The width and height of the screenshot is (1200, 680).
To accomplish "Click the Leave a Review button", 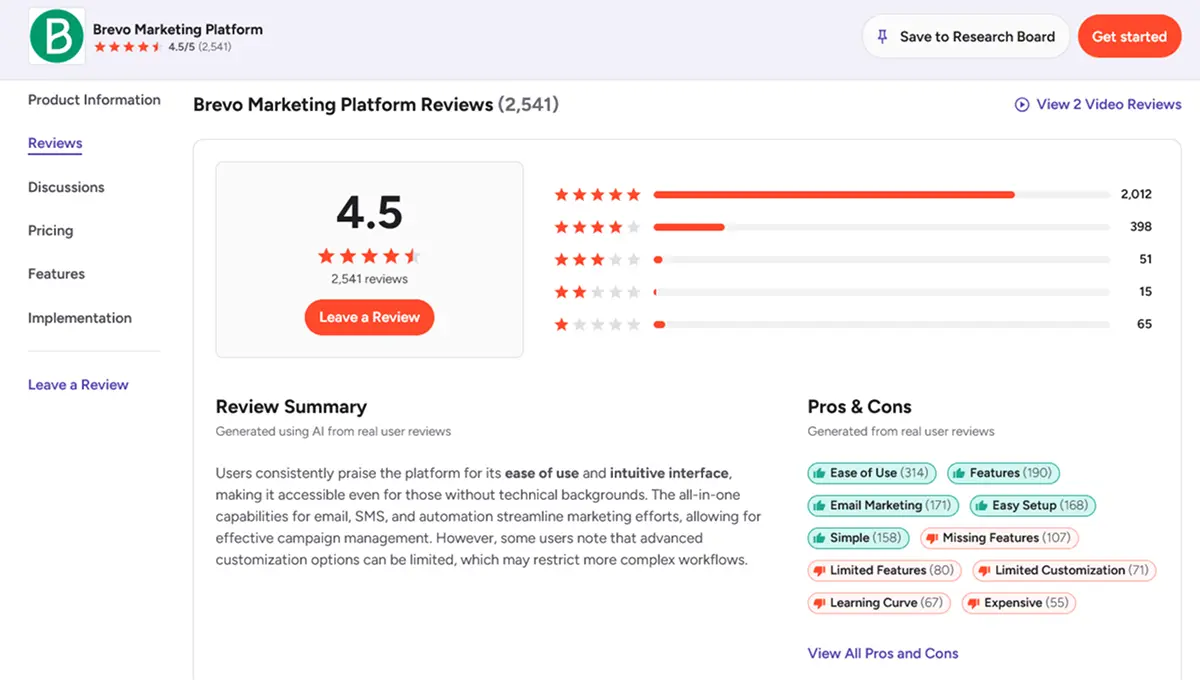I will click(x=369, y=317).
